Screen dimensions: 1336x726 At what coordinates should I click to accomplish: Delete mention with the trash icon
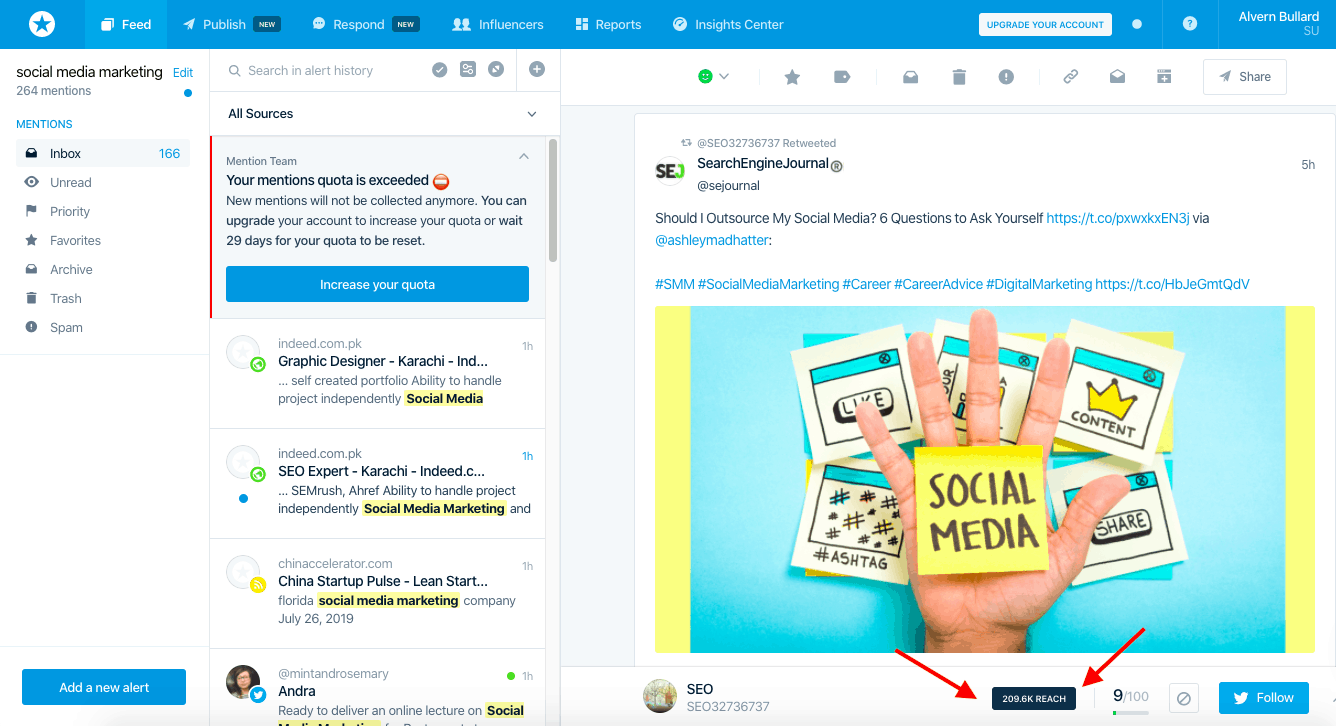(x=959, y=77)
